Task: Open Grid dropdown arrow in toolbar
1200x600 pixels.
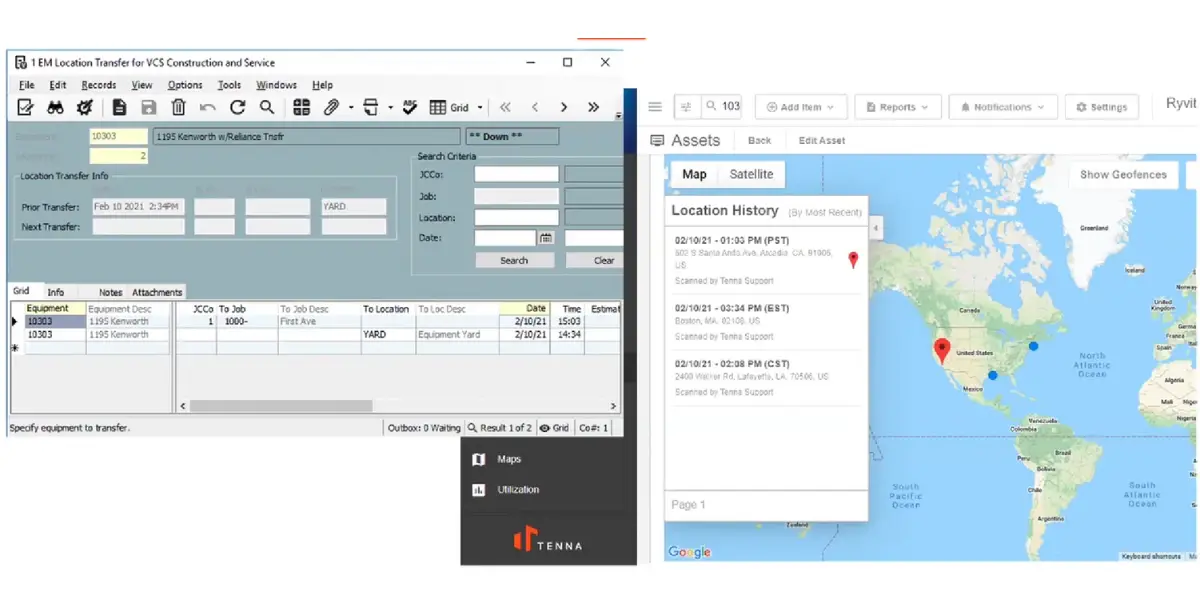Action: click(480, 108)
